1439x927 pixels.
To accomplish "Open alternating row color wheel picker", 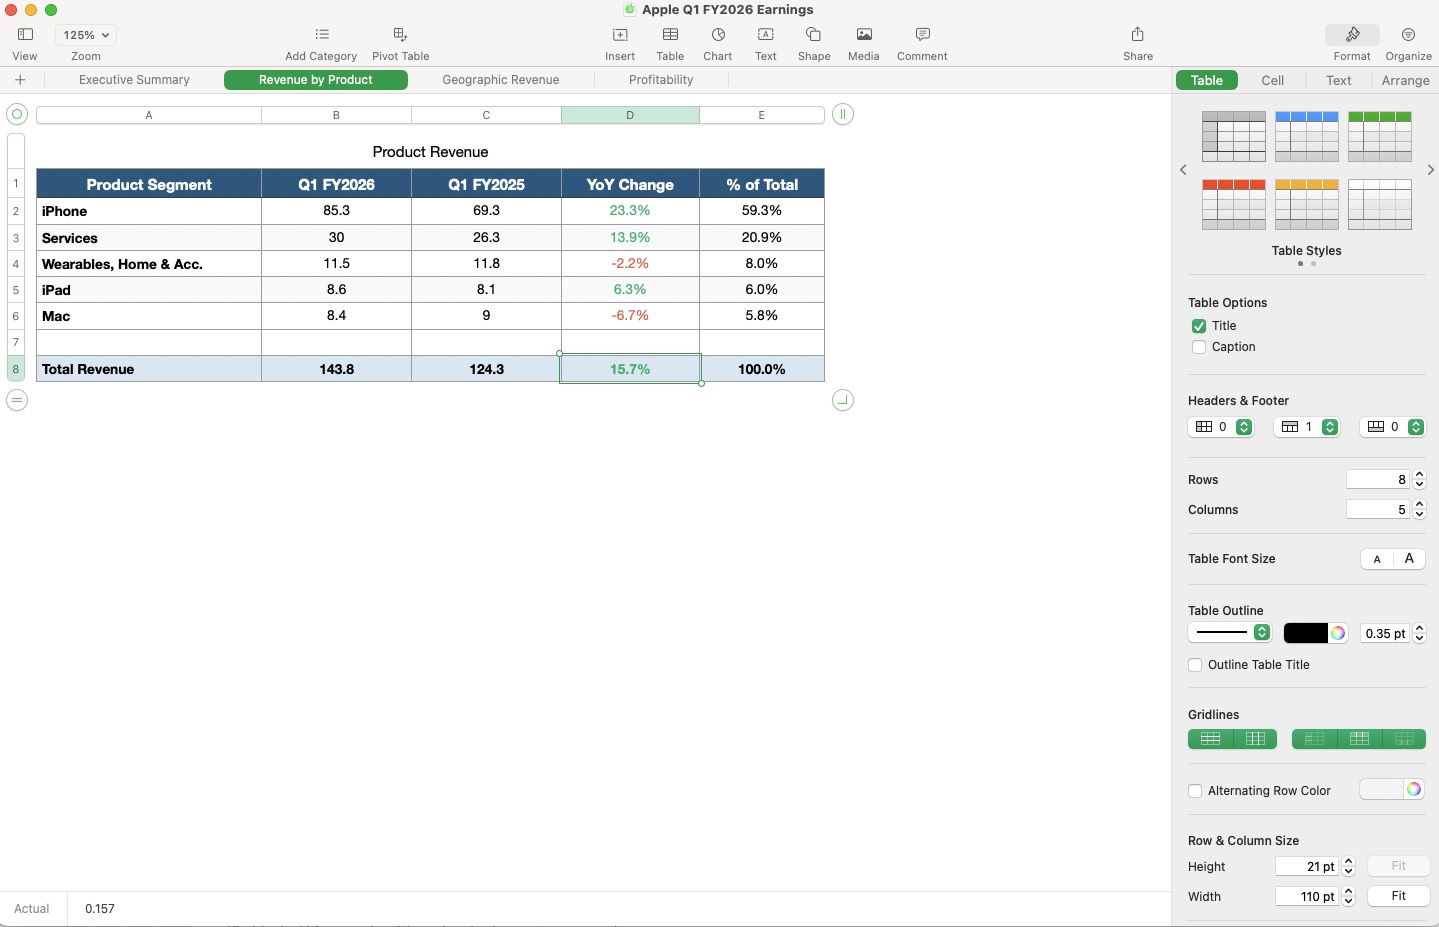I will point(1414,790).
